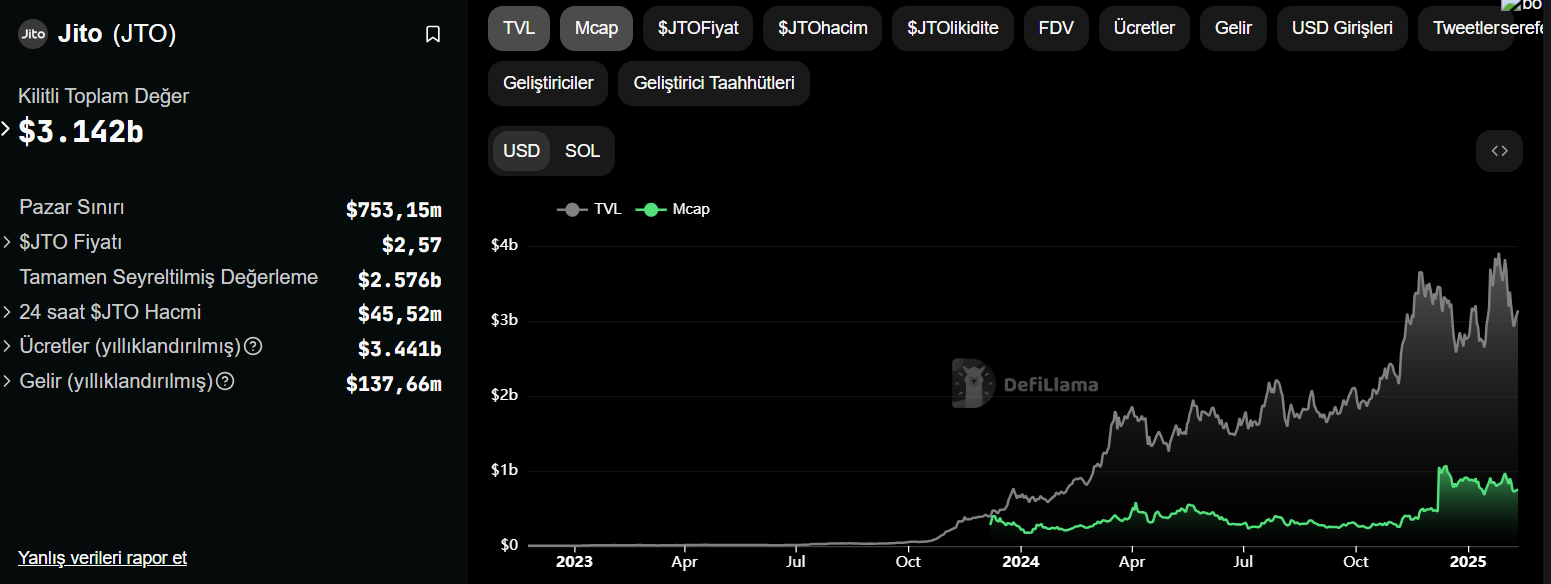The height and width of the screenshot is (584, 1551).
Task: Click the 2025 label on chart axis
Action: [1467, 562]
